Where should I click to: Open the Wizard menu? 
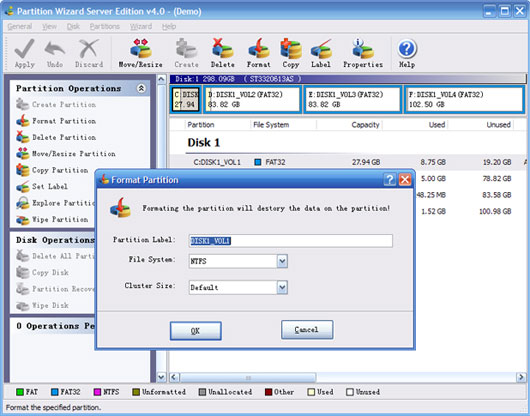click(141, 26)
